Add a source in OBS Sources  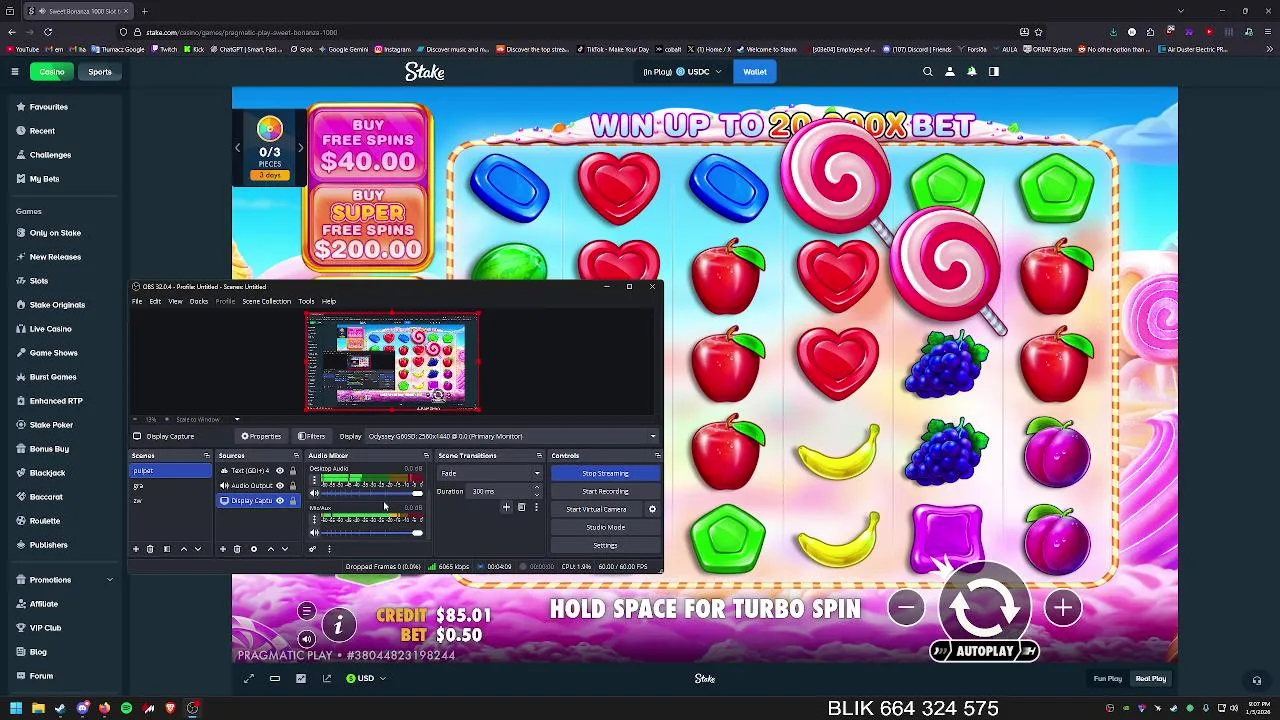click(x=223, y=549)
